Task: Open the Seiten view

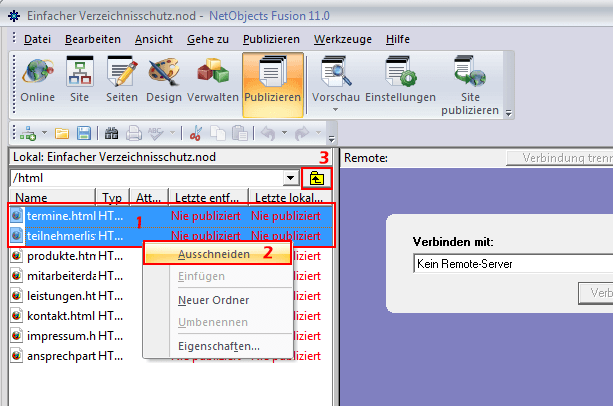Action: click(122, 81)
